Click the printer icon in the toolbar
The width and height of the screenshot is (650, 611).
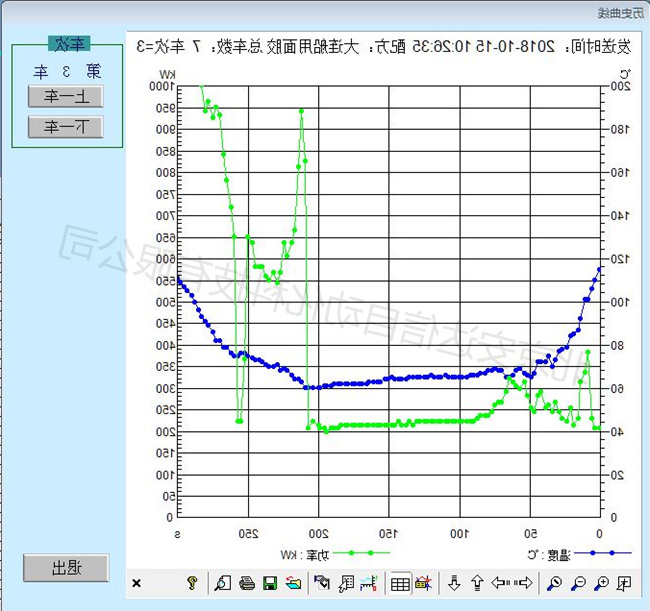[247, 583]
